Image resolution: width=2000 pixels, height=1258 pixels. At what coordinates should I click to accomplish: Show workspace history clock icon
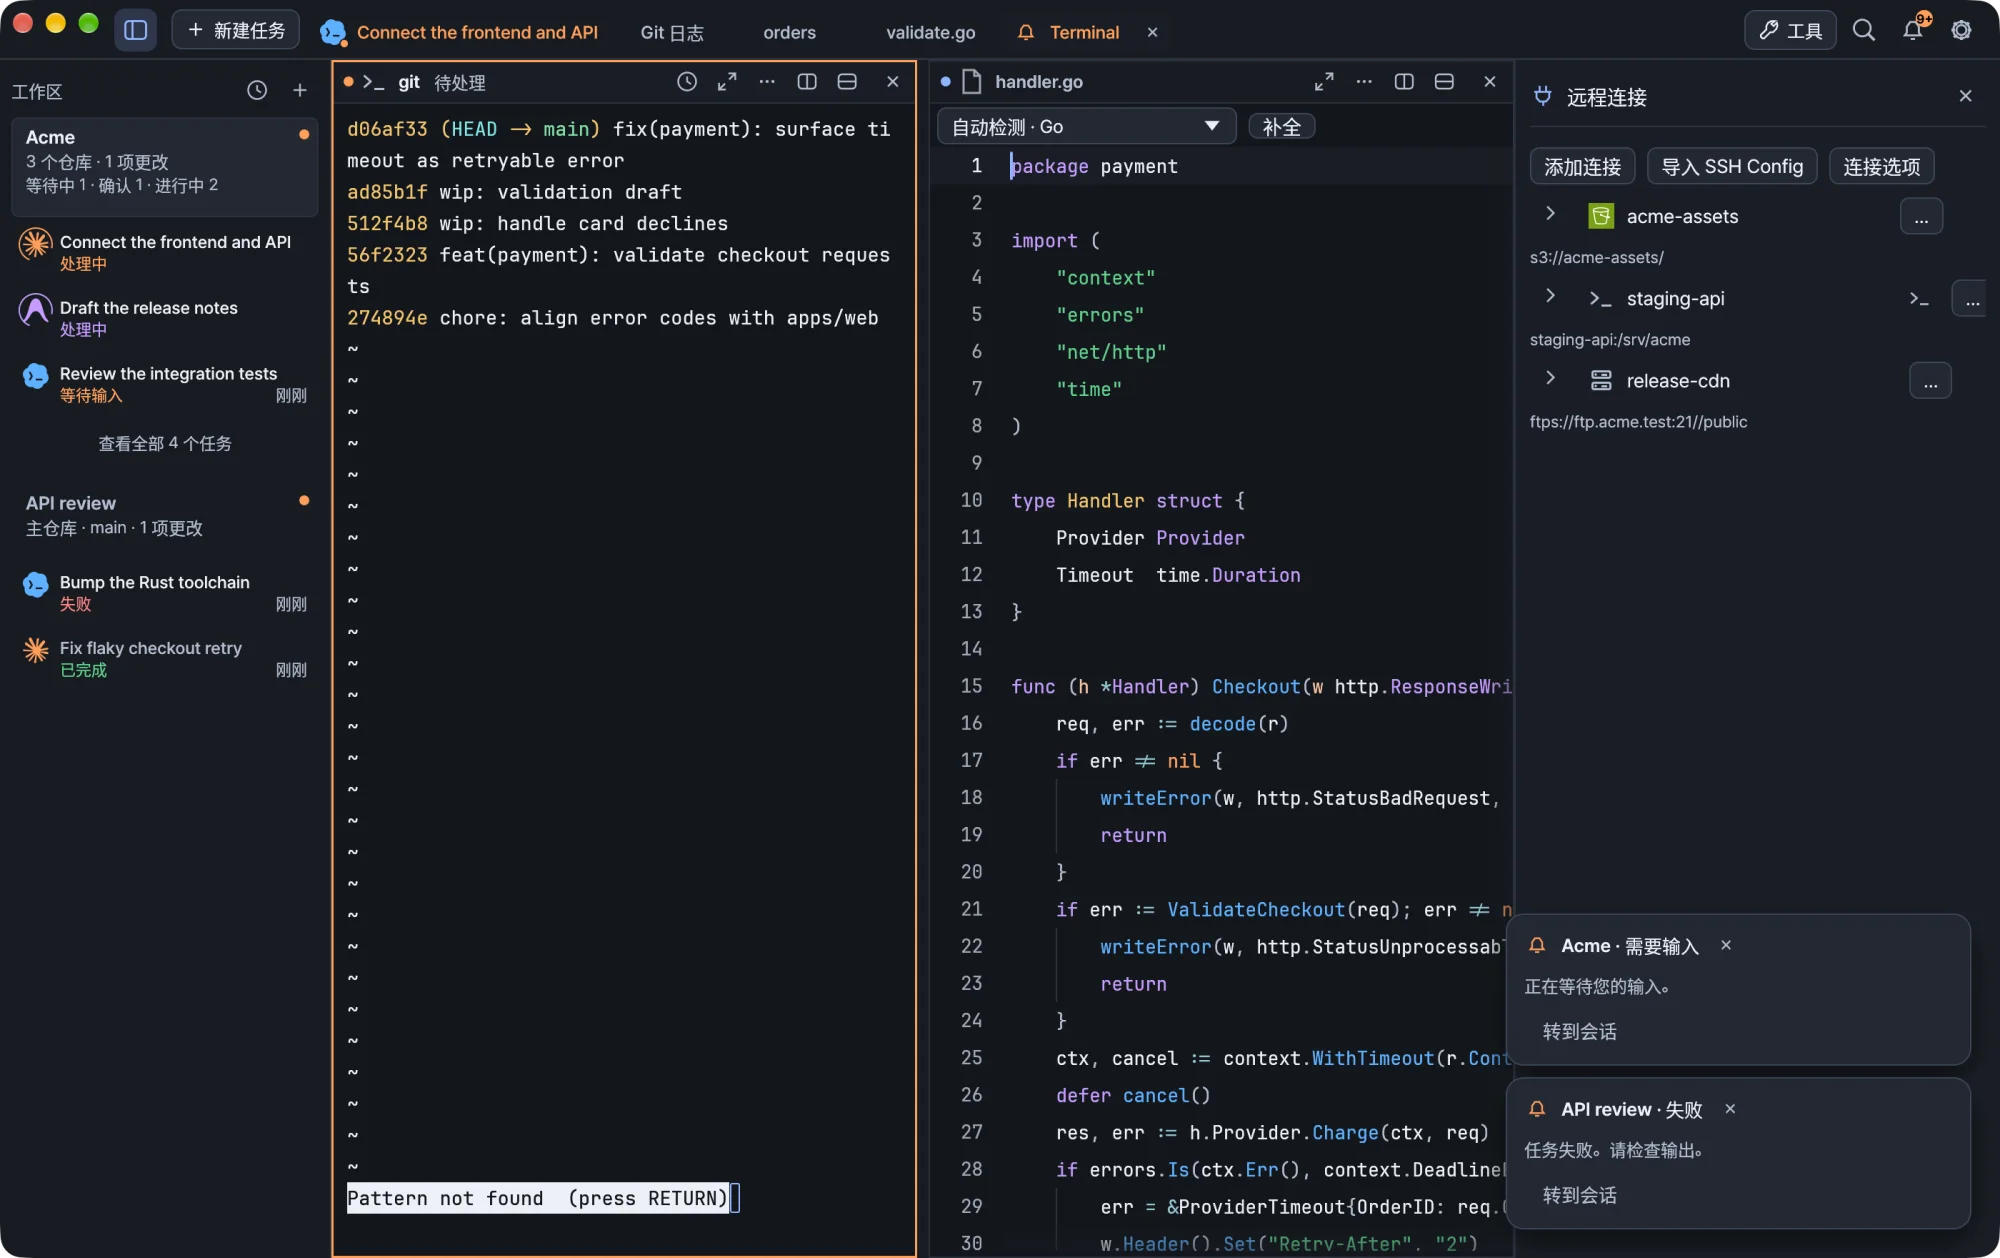(x=257, y=91)
